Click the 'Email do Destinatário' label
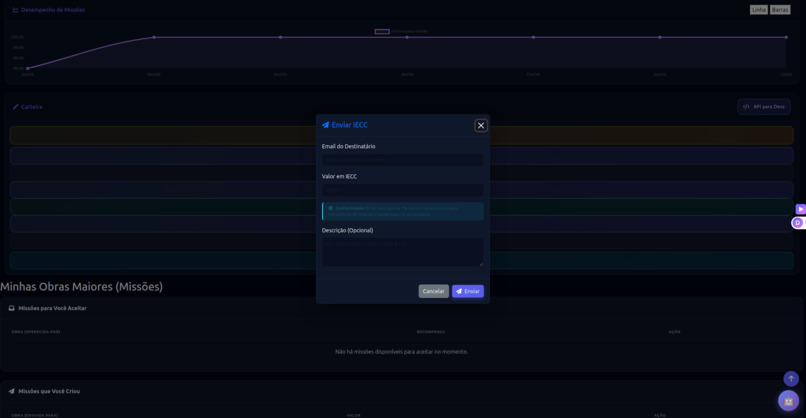Screen dimensions: 806x418 click(x=349, y=147)
